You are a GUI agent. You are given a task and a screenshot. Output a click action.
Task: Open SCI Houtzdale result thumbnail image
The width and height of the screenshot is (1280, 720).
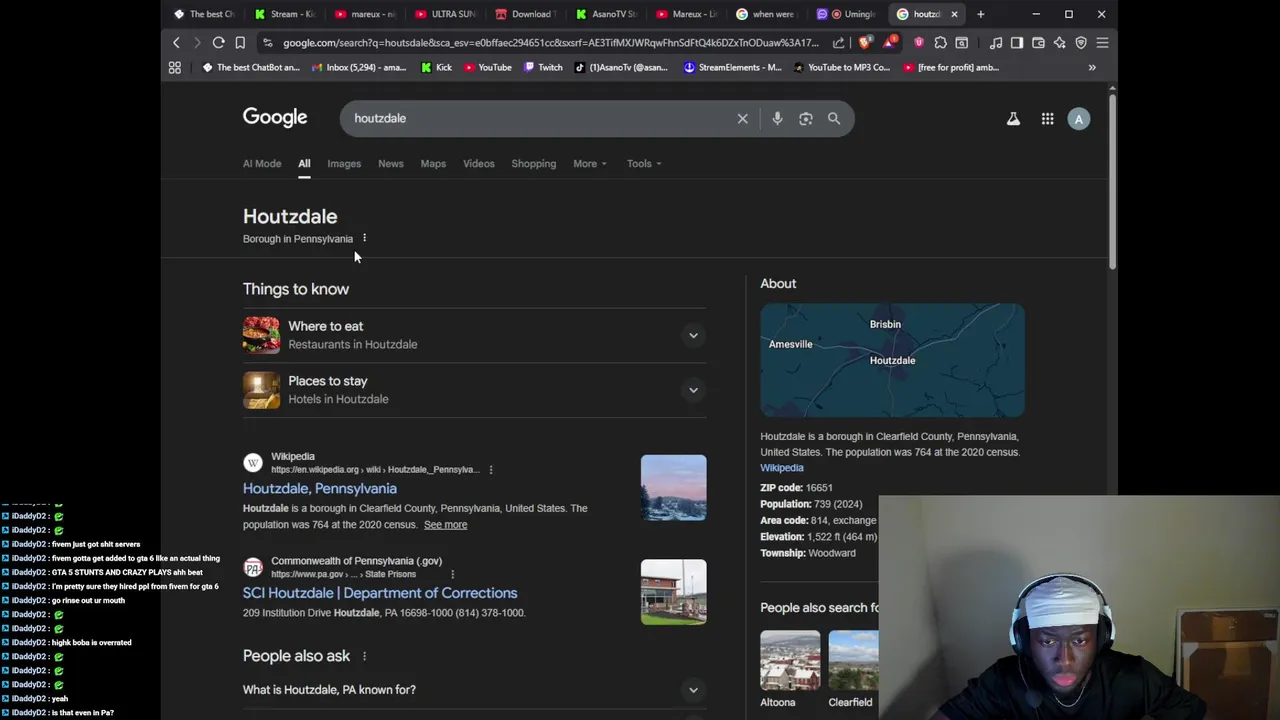tap(673, 592)
